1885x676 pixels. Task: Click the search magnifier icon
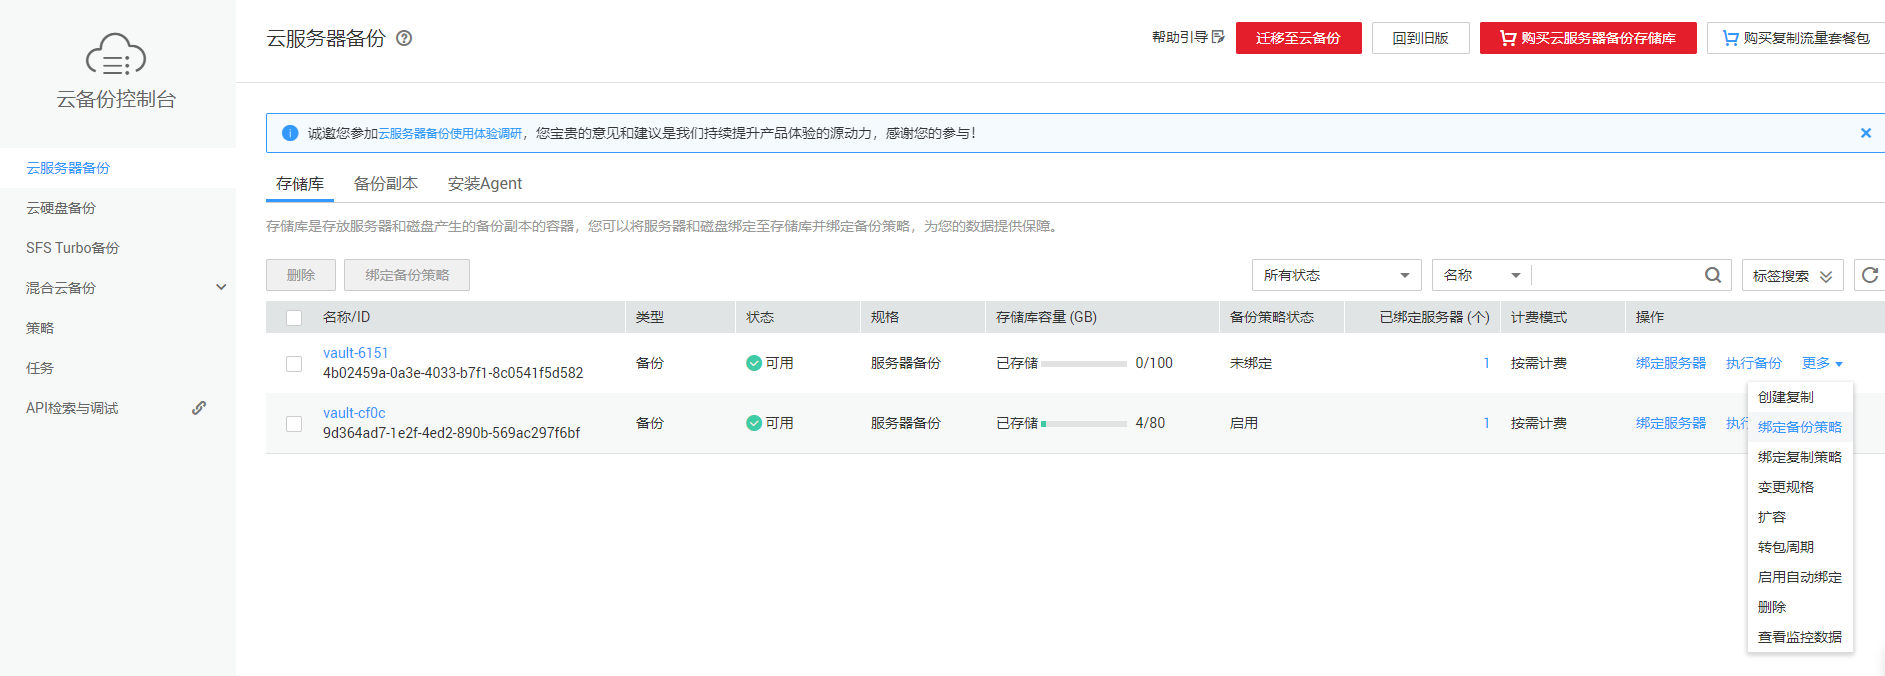(1713, 275)
